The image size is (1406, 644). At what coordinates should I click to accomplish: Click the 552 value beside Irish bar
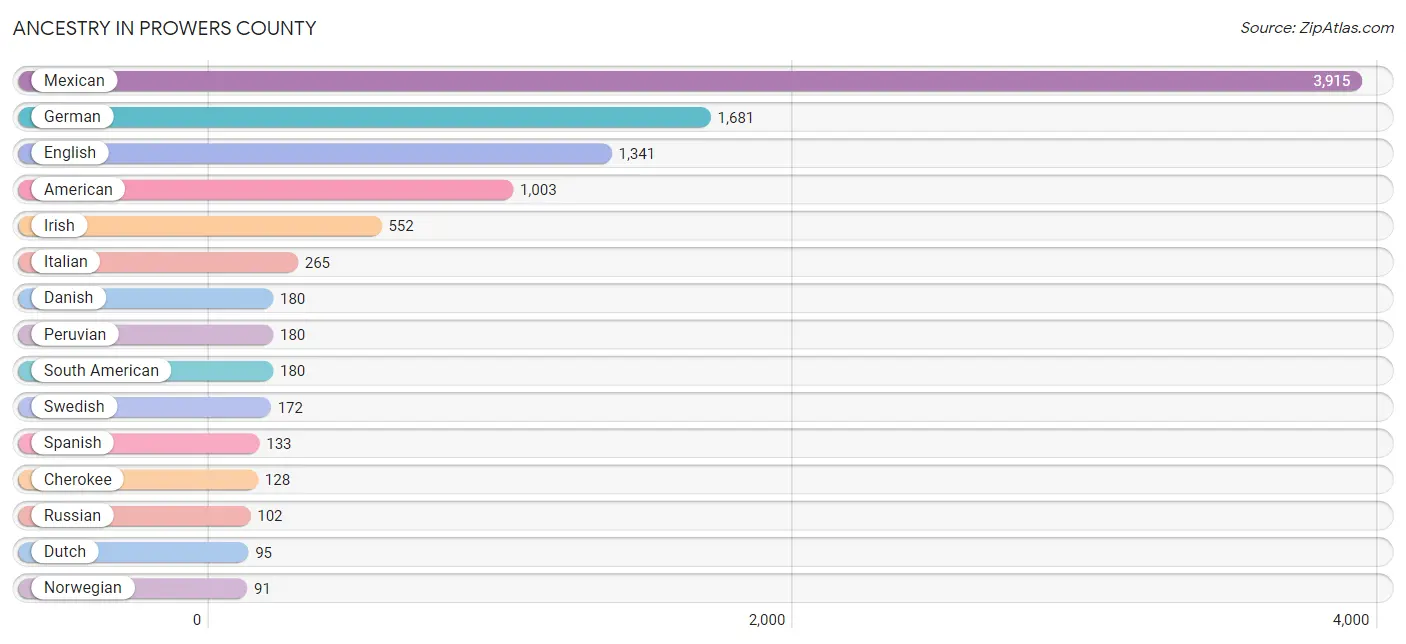coord(401,226)
